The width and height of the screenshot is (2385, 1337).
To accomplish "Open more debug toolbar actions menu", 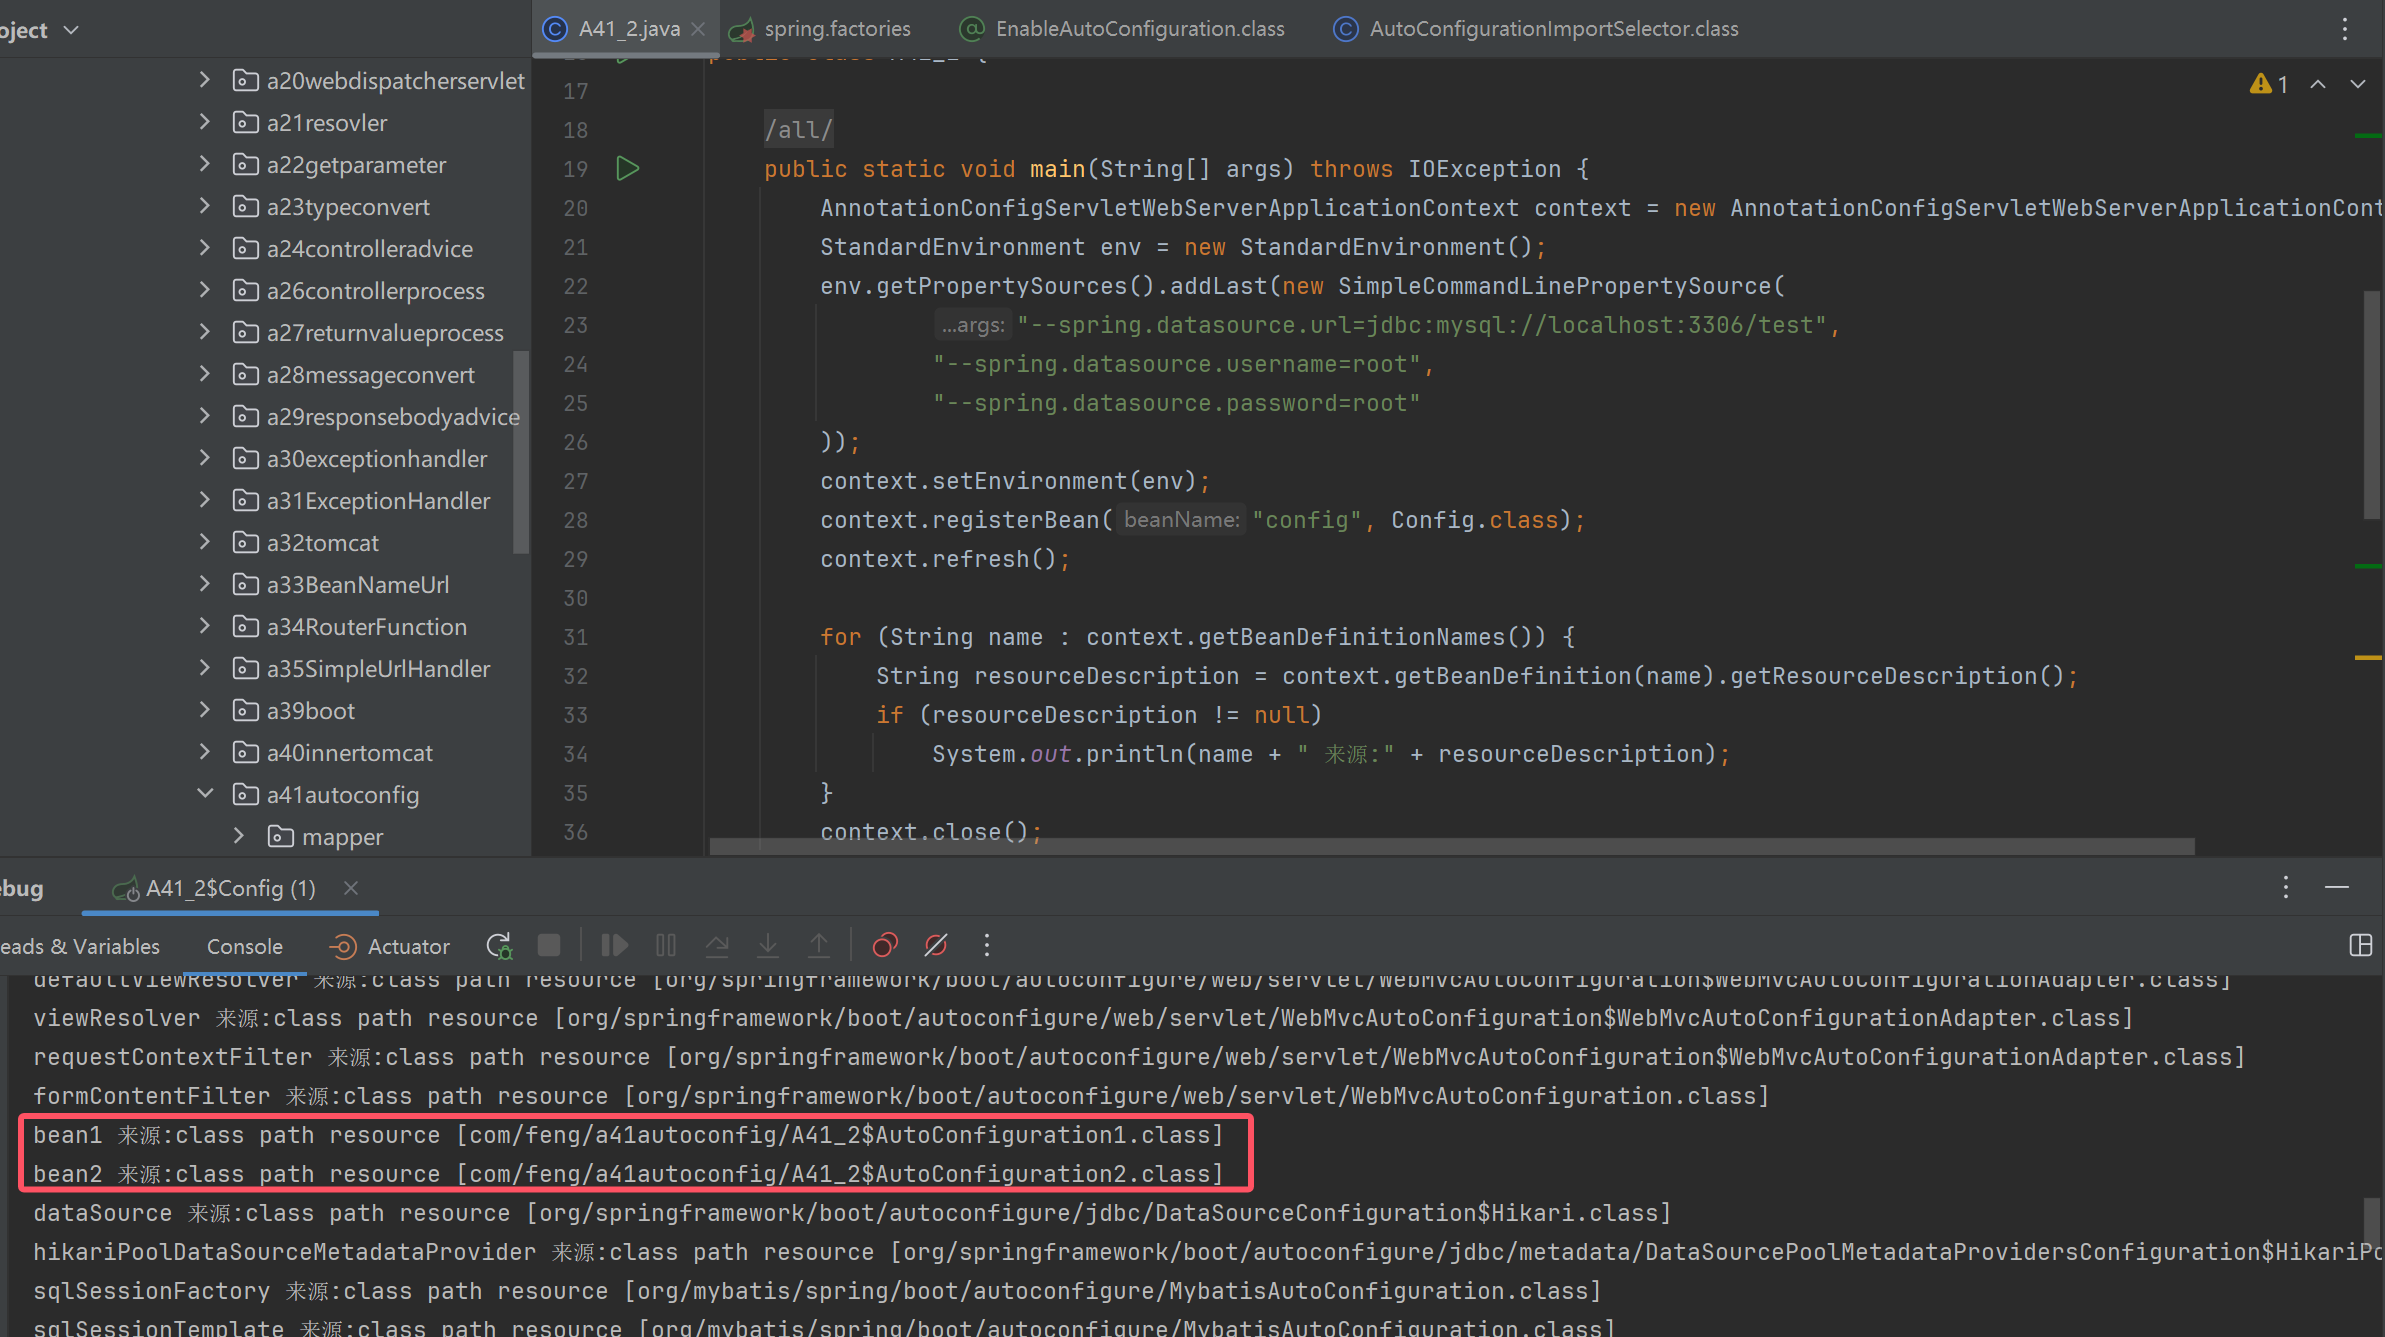I will click(x=987, y=945).
